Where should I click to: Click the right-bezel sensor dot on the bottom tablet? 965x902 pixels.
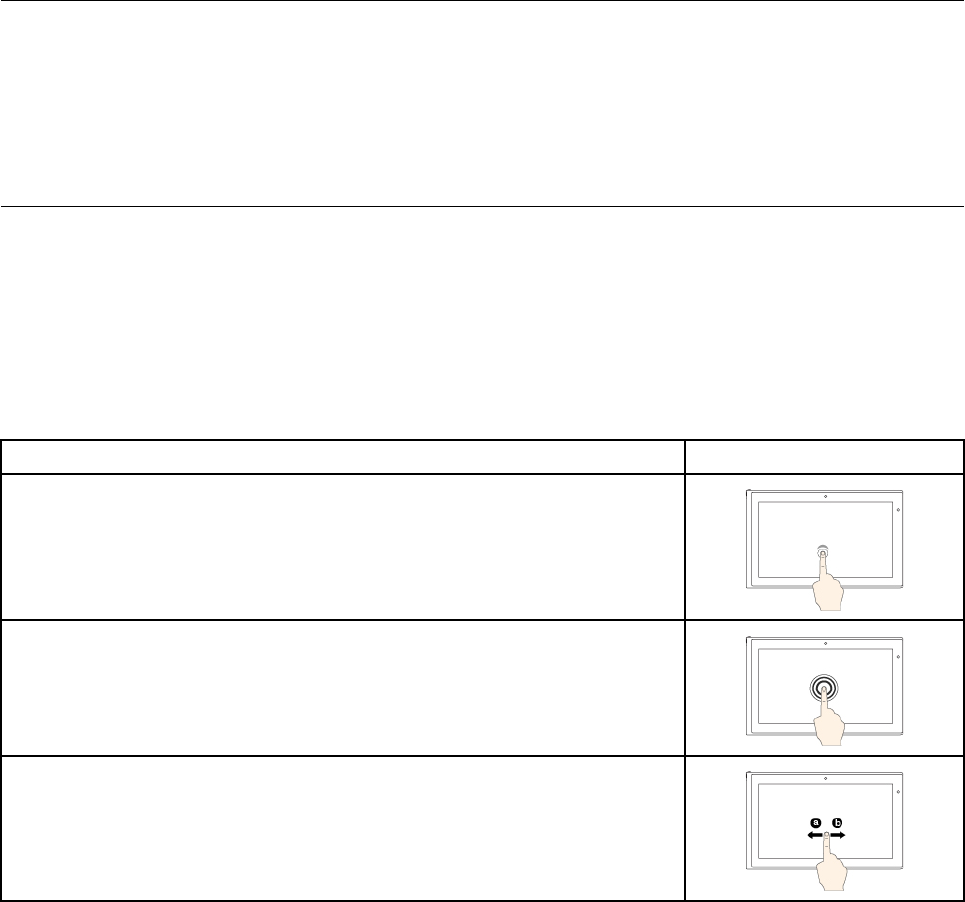pos(898,792)
